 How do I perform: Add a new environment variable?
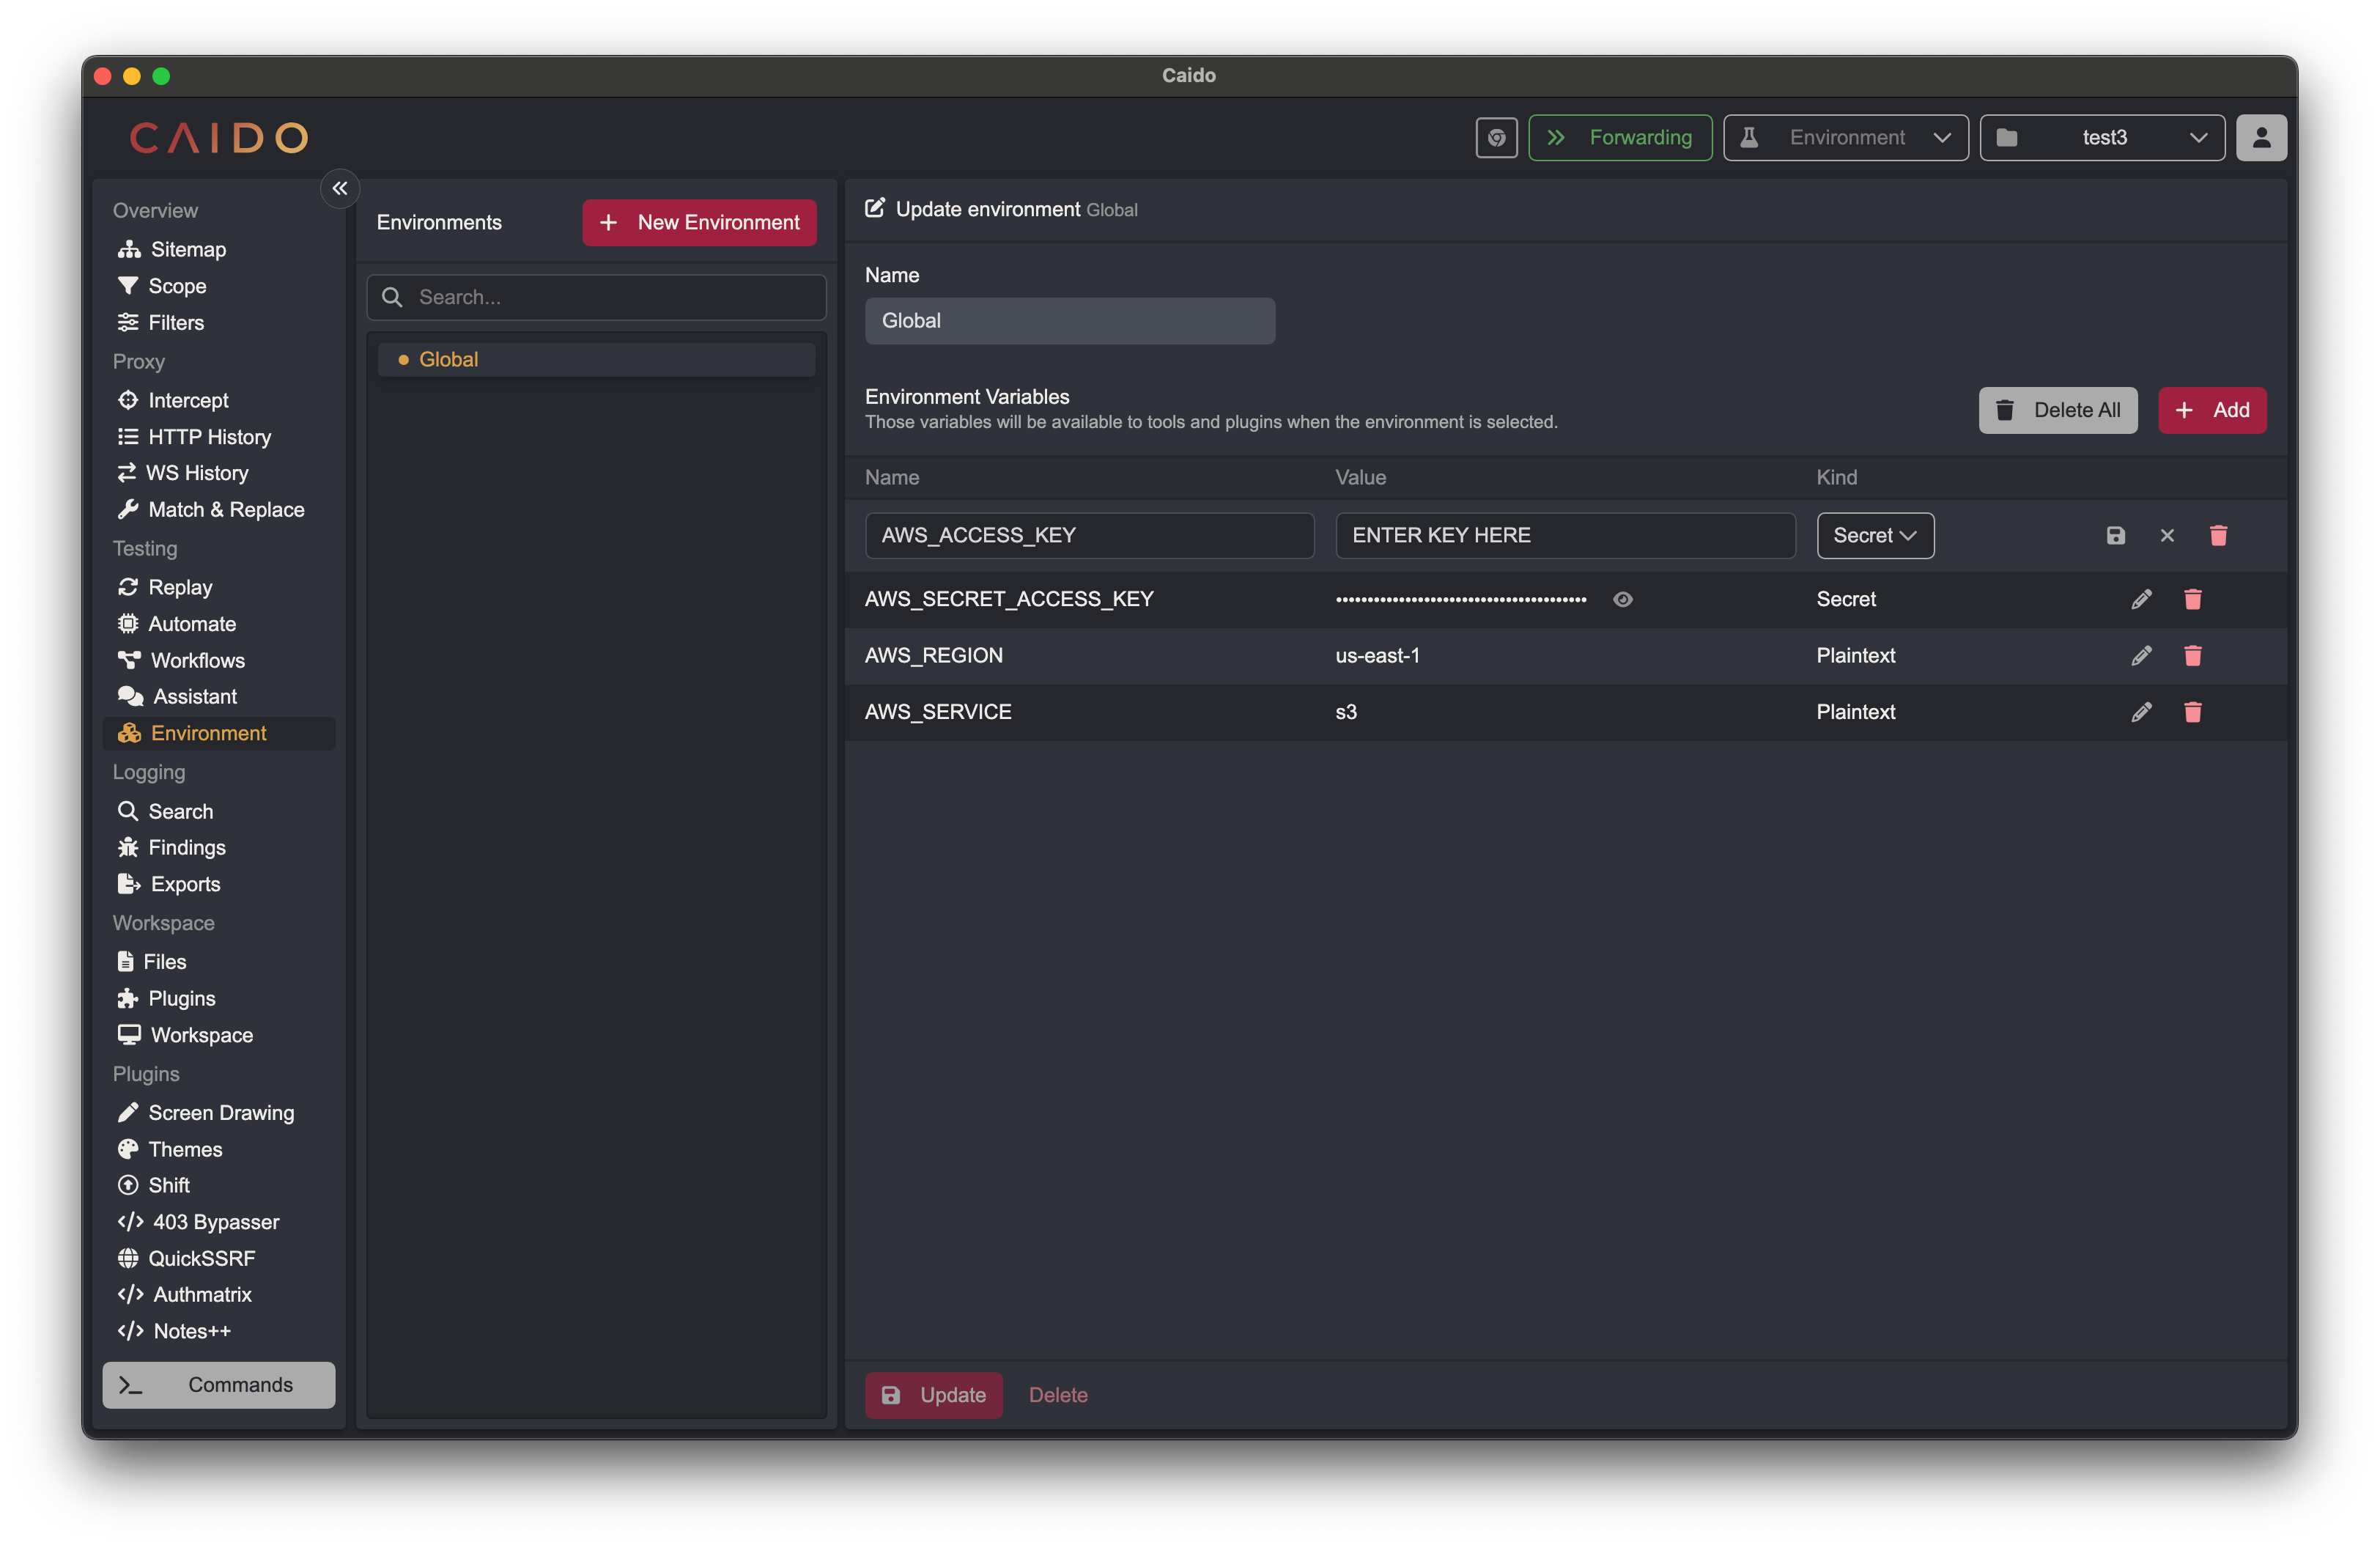pyautogui.click(x=2212, y=410)
